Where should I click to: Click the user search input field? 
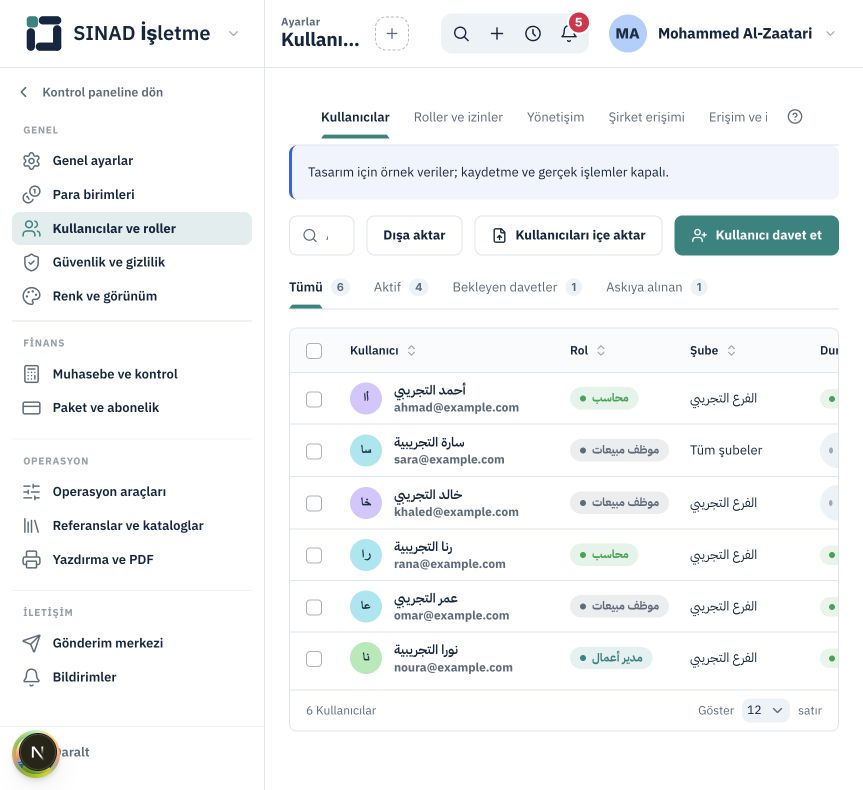321,236
